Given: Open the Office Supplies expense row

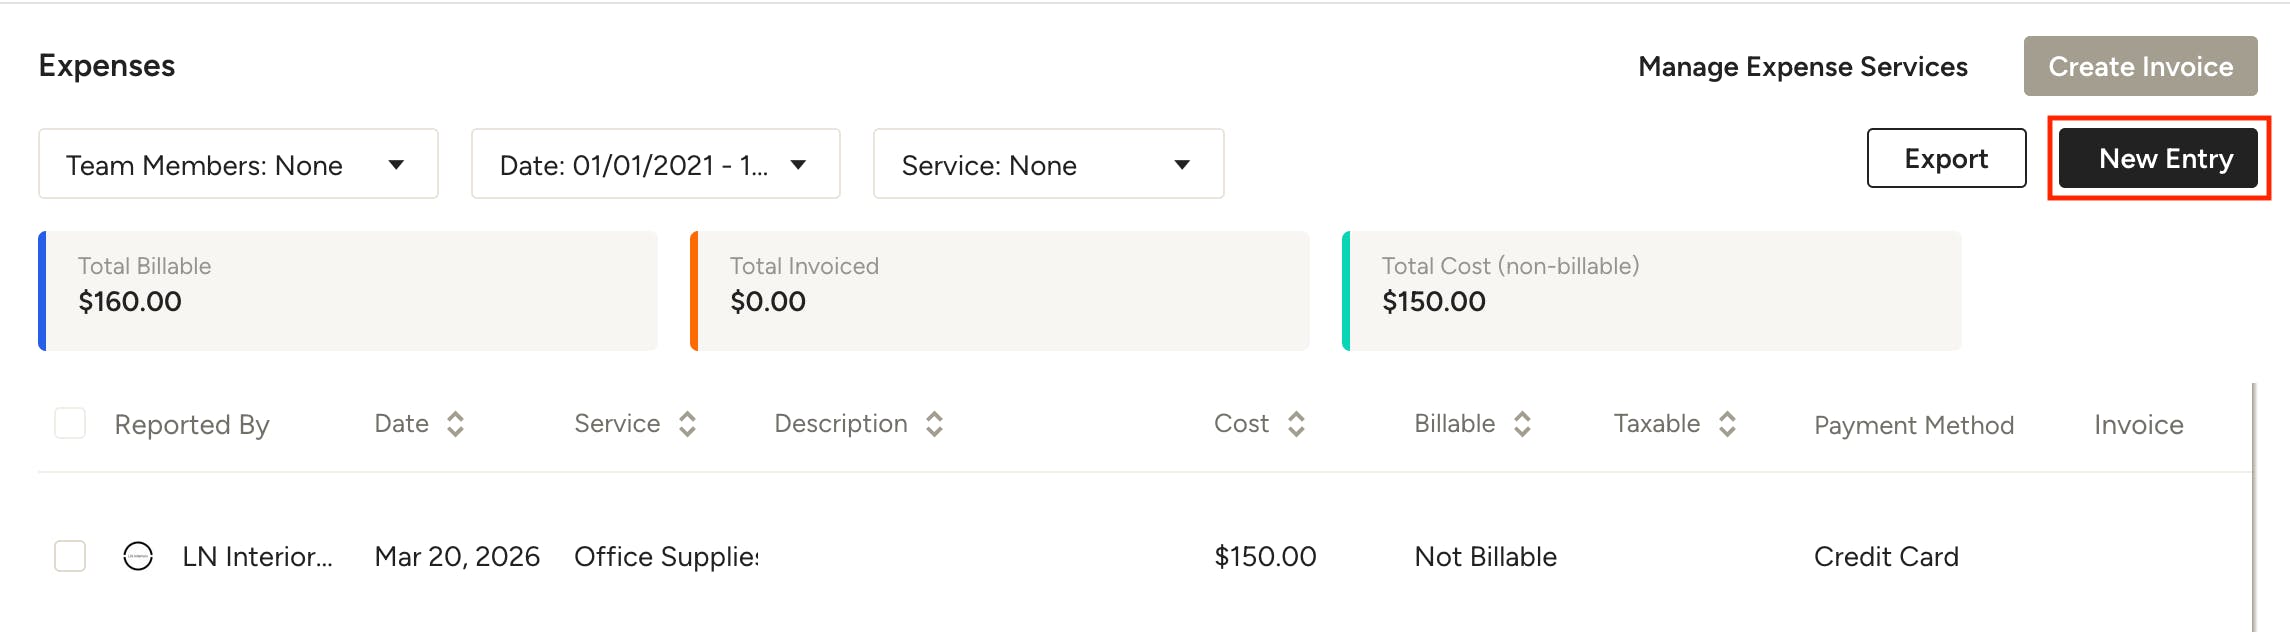Looking at the screenshot, I should pyautogui.click(x=1145, y=556).
